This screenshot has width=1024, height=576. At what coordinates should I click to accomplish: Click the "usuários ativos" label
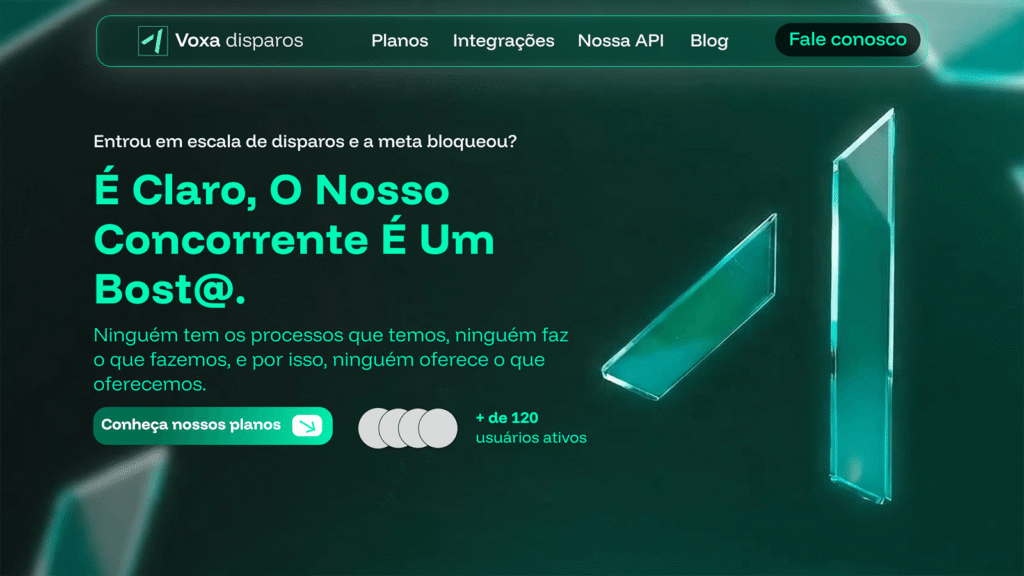(x=531, y=438)
